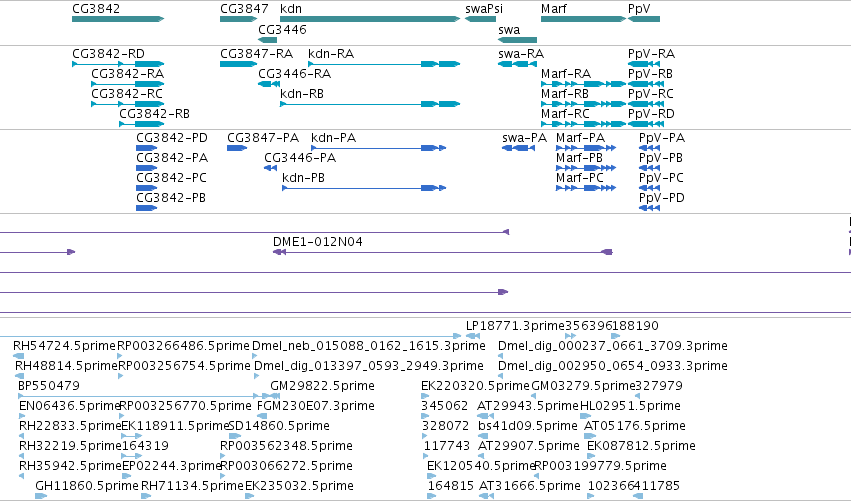Click EST AT31666.5prime
The width and height of the screenshot is (851, 501).
[x=487, y=496]
